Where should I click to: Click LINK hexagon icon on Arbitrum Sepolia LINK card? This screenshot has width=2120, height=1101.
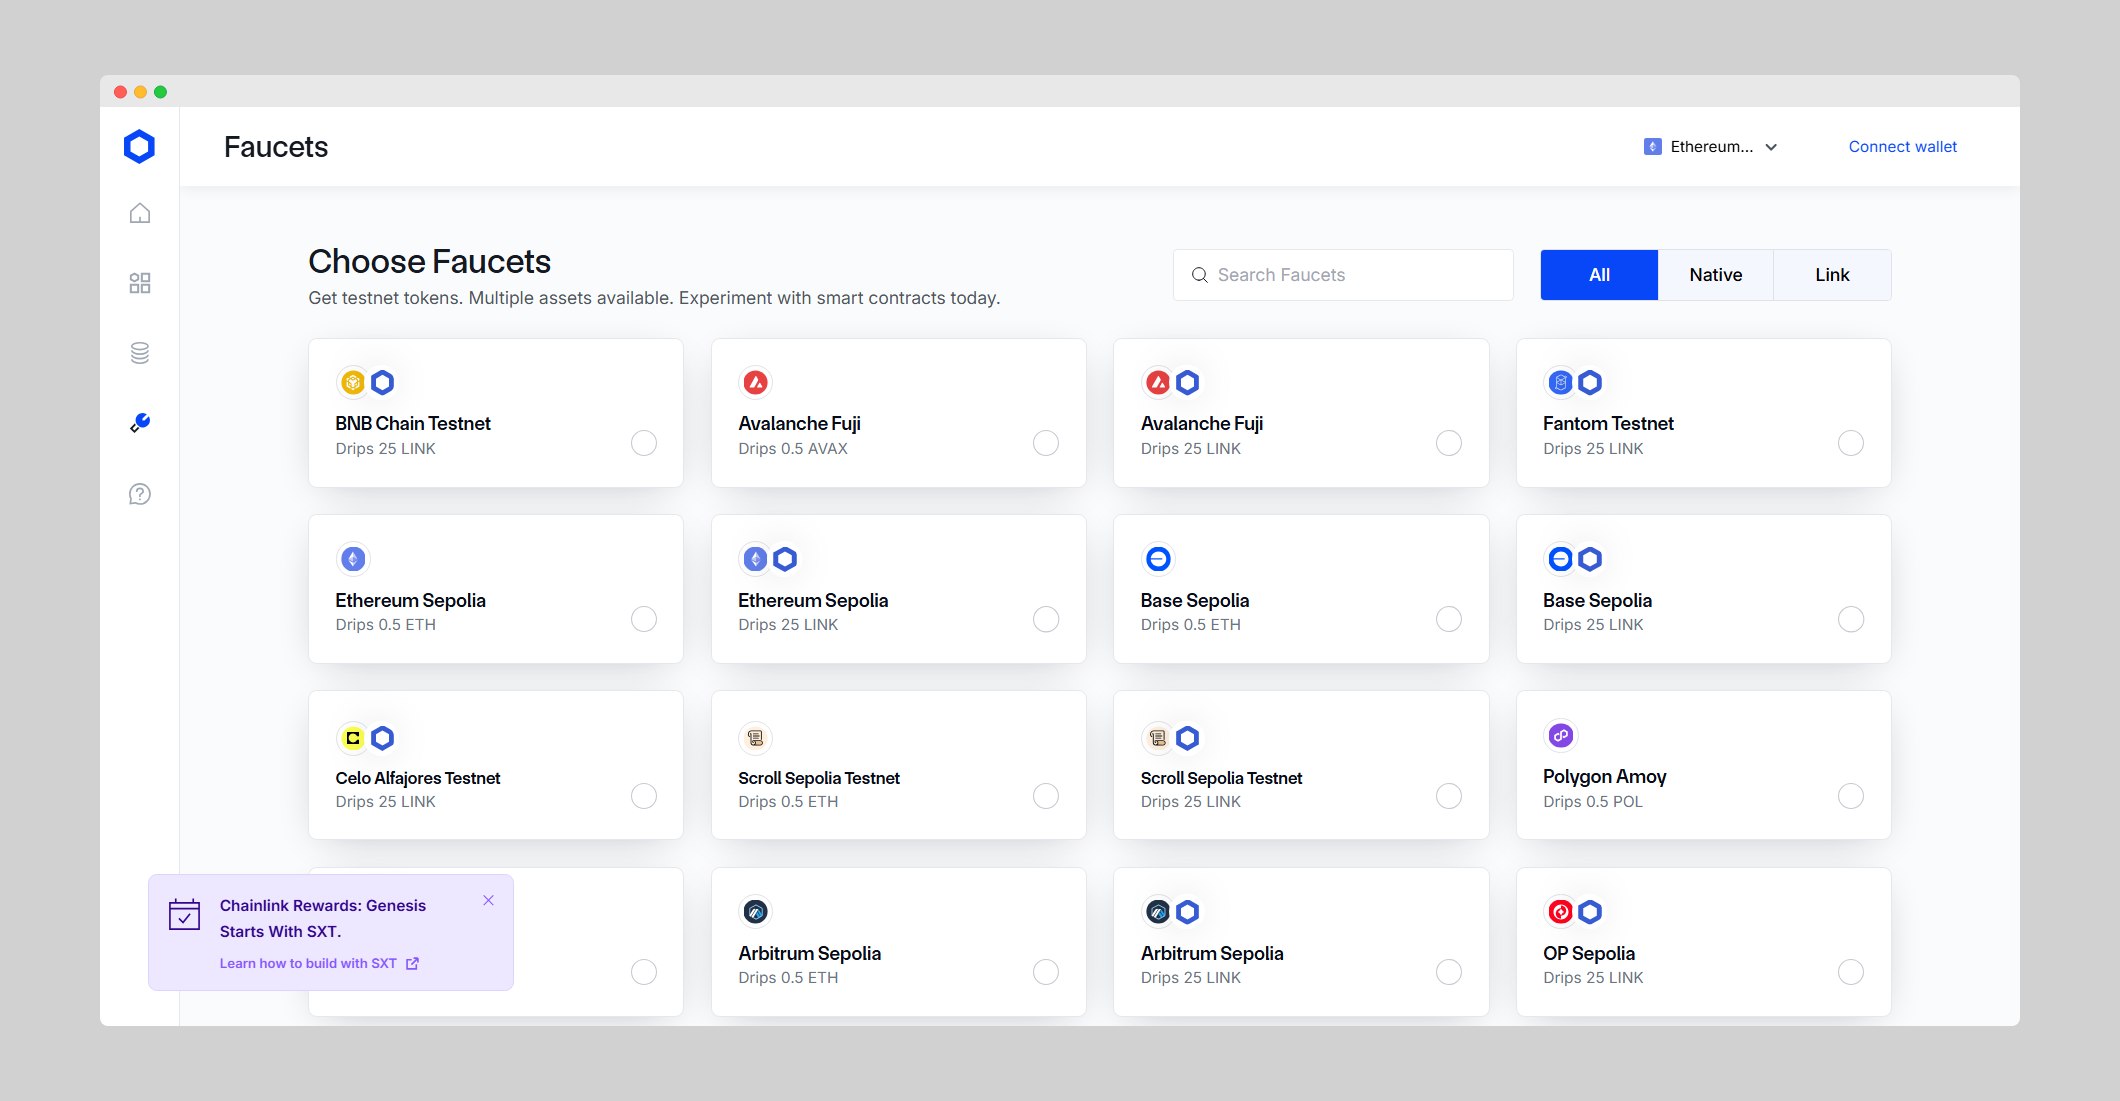click(x=1187, y=912)
